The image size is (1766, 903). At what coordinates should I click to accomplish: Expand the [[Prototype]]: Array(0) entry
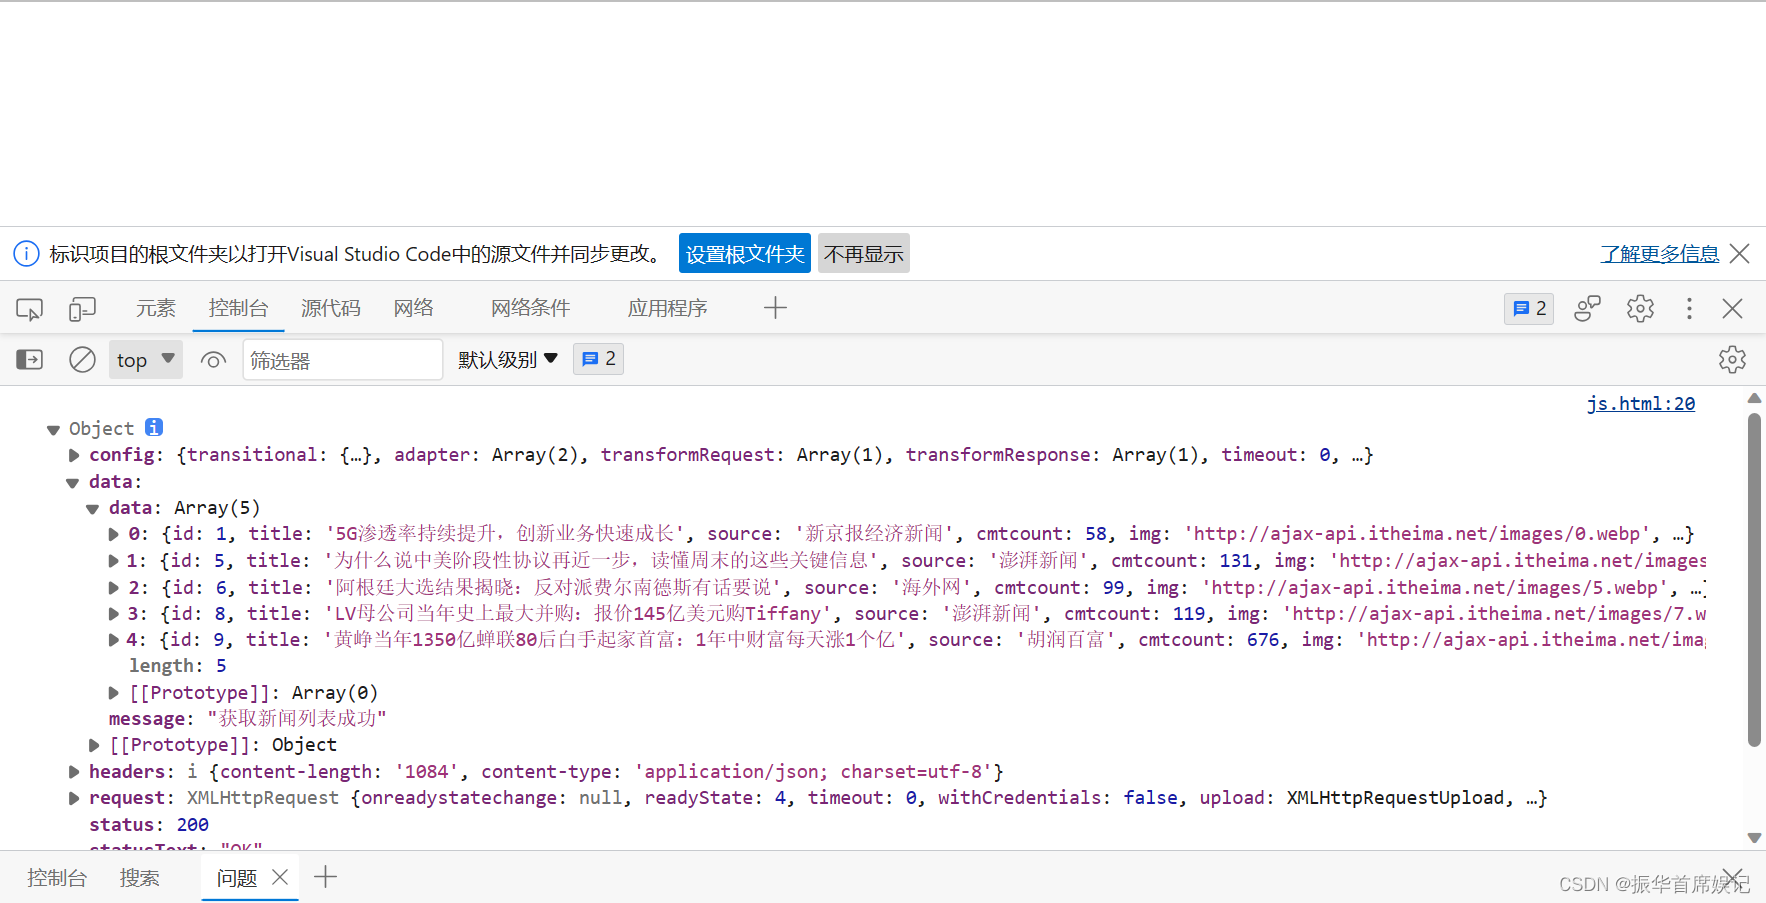point(113,692)
